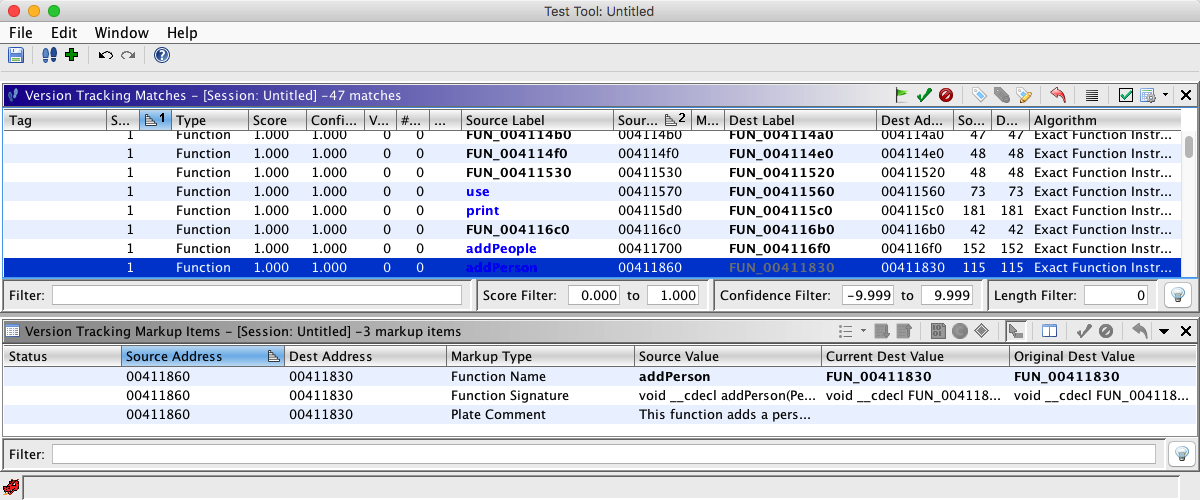Image resolution: width=1200 pixels, height=500 pixels.
Task: Click the blue footprints icon in toolbar
Action: [x=49, y=55]
